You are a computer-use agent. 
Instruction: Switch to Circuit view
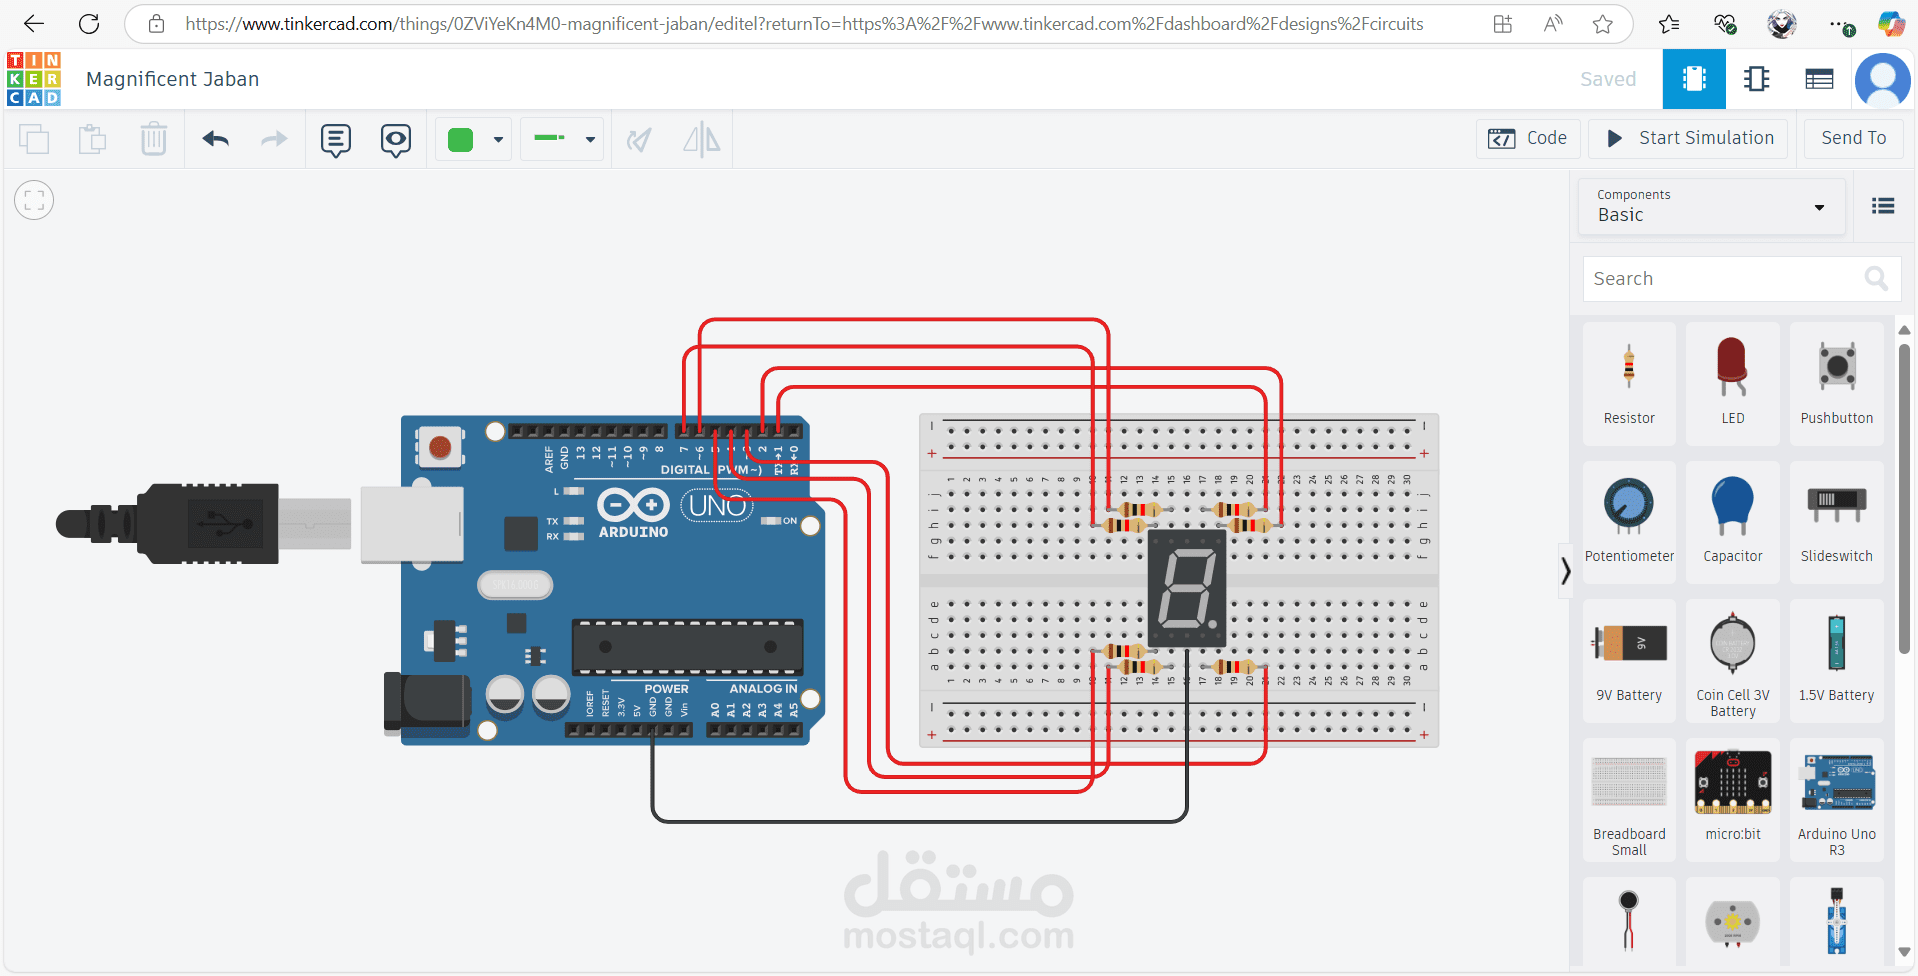1694,79
